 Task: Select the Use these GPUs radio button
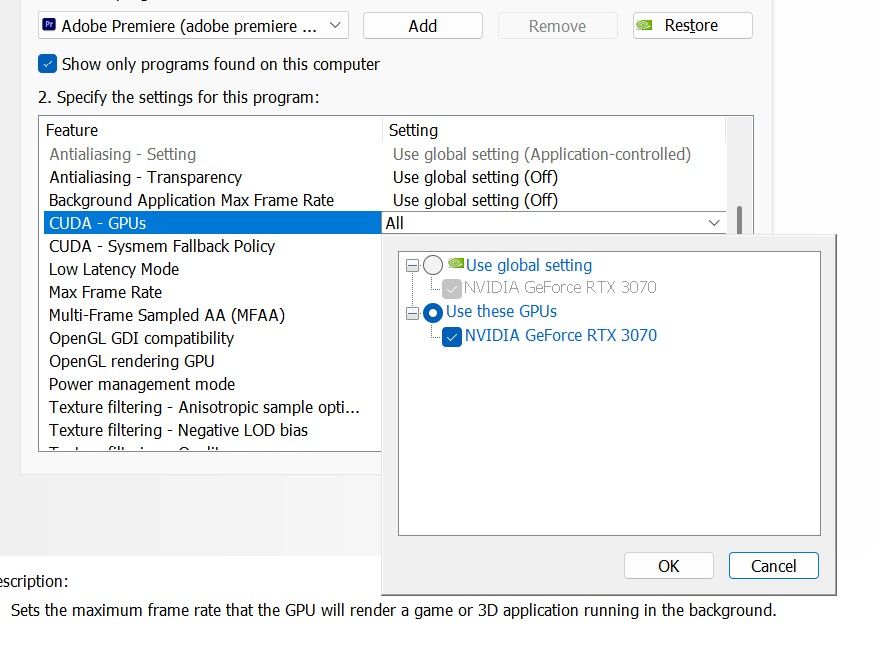433,312
